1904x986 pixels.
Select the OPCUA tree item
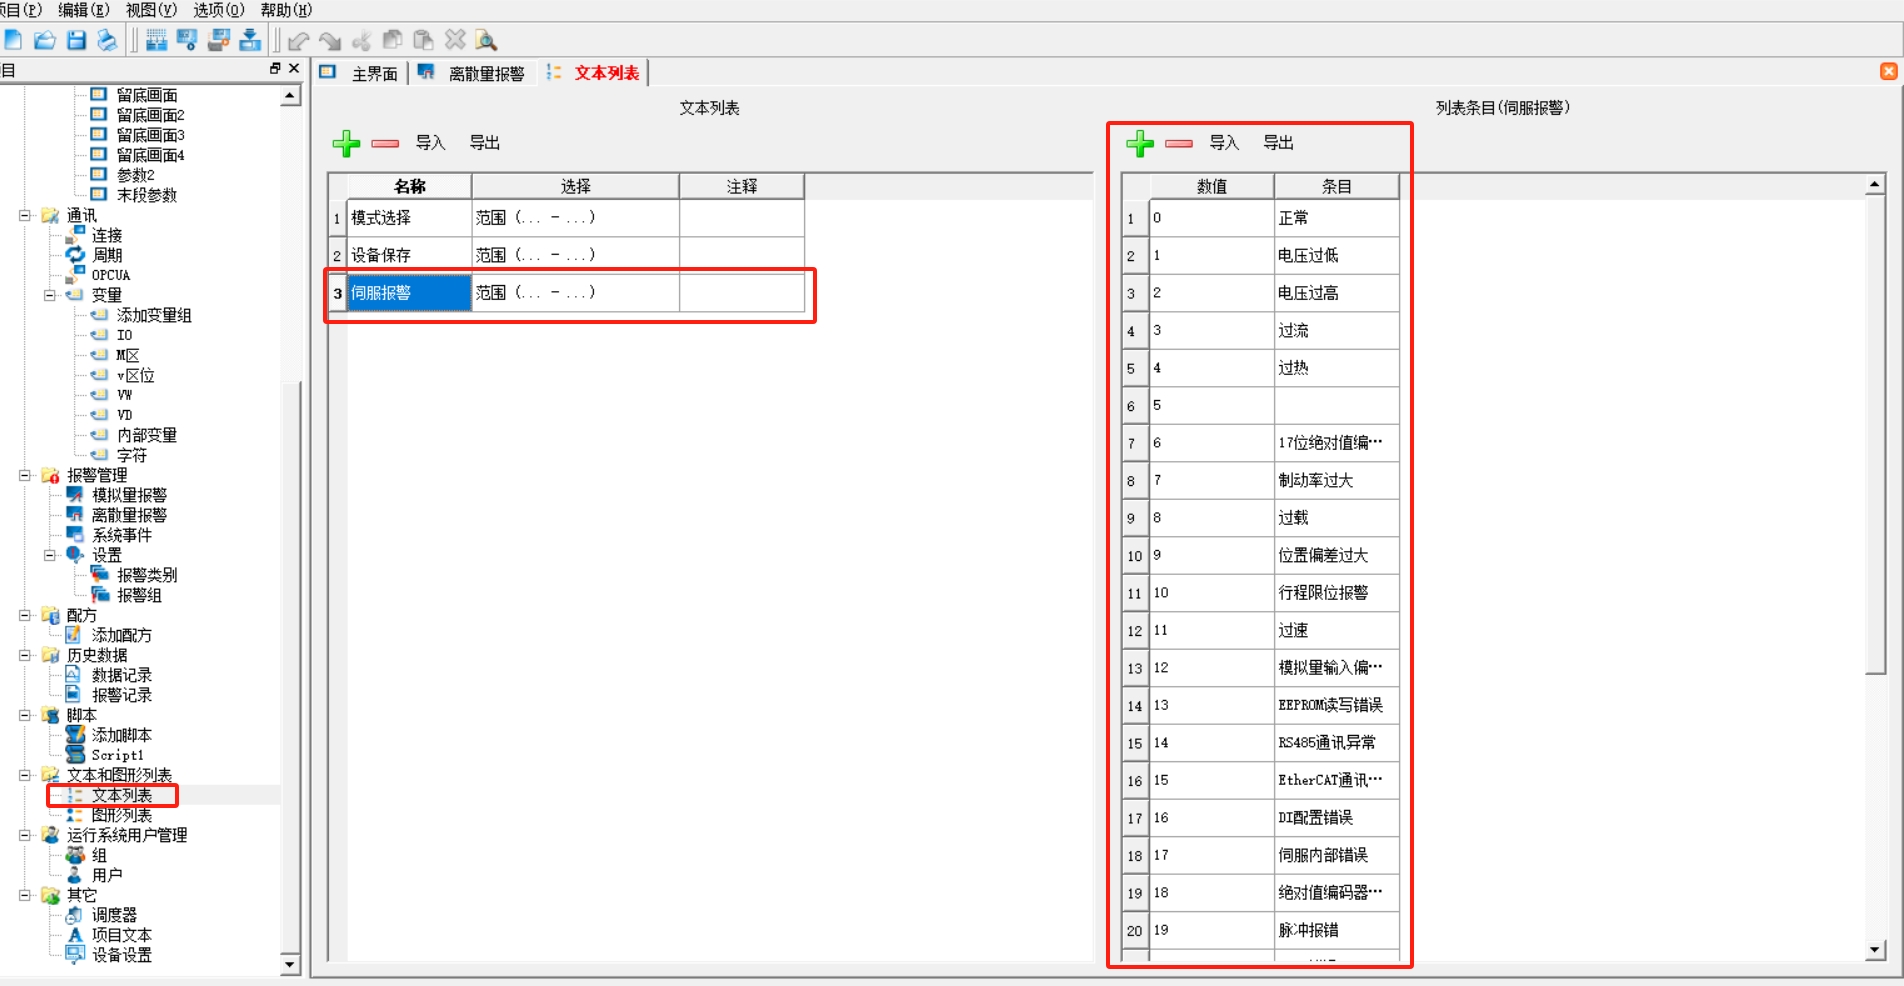coord(110,276)
